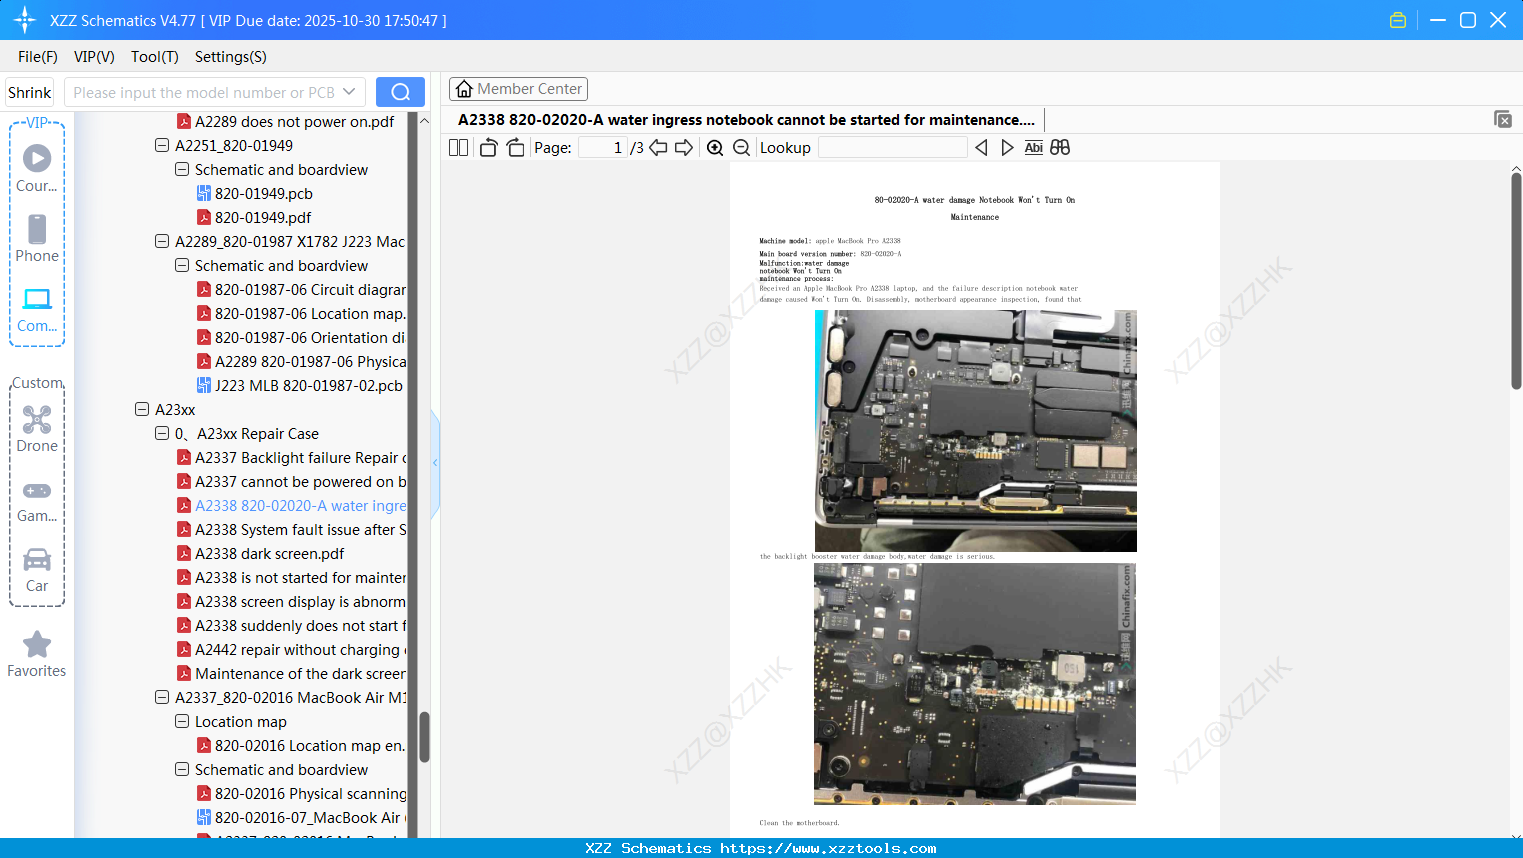The image size is (1523, 858).
Task: Click the yellow toolbox icon in title bar
Action: click(x=1398, y=20)
